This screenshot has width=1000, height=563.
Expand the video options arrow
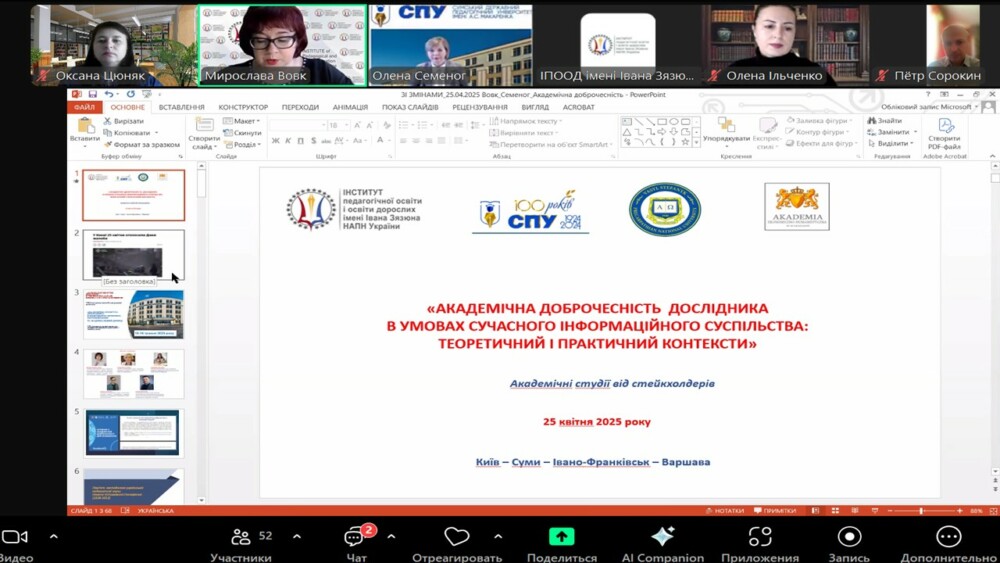[54, 536]
